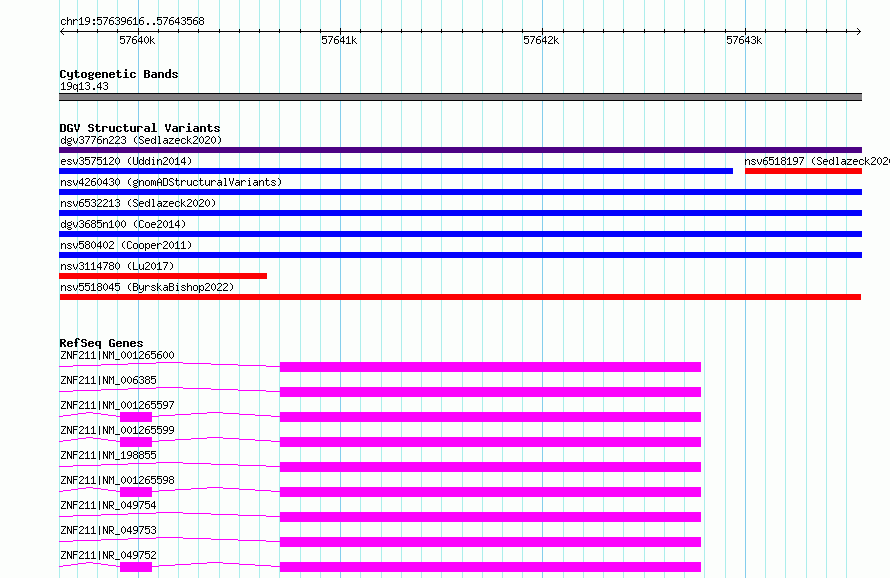The image size is (890, 578).
Task: Click the 57640k ruler tick label
Action: [137, 40]
